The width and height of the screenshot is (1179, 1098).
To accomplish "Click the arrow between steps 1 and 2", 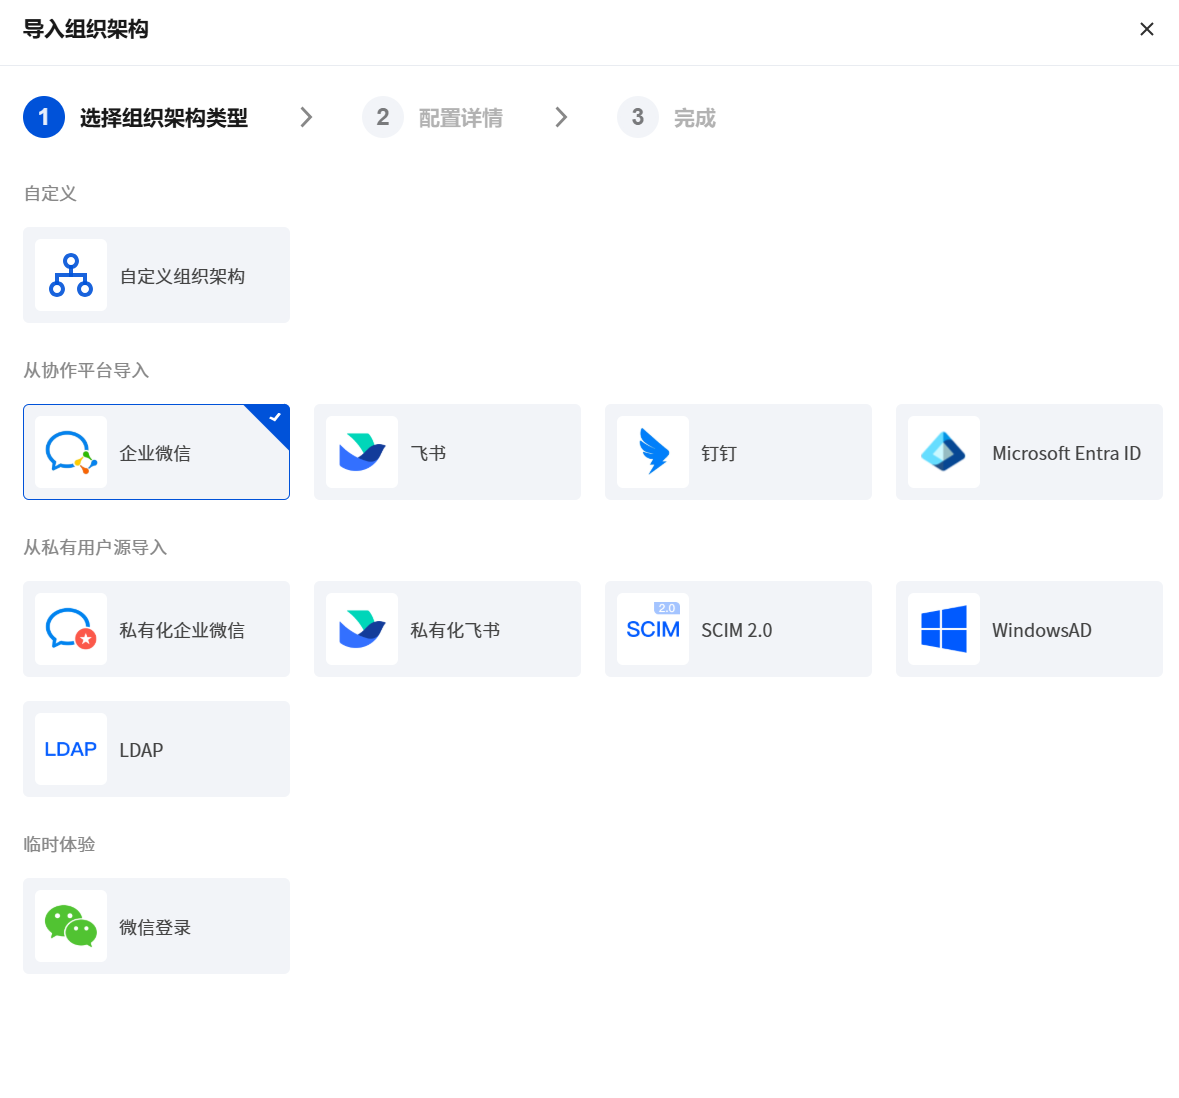I will [x=306, y=117].
